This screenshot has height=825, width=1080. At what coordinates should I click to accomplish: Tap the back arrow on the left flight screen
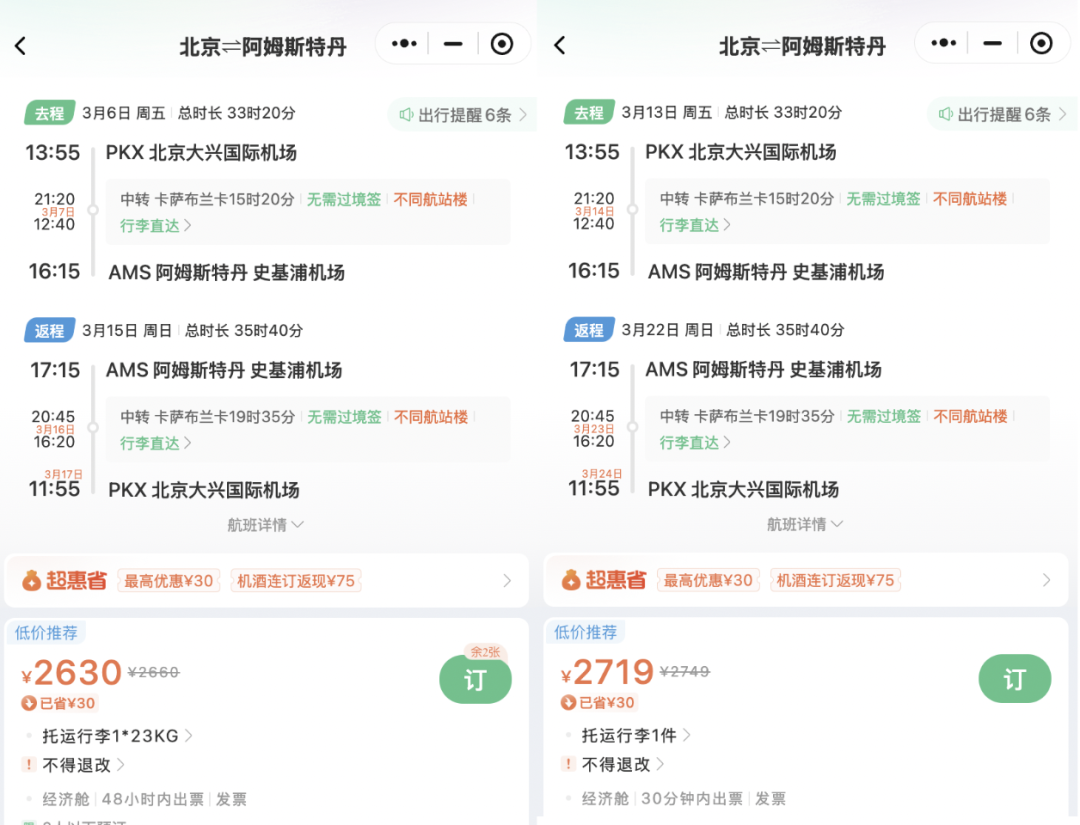22,43
